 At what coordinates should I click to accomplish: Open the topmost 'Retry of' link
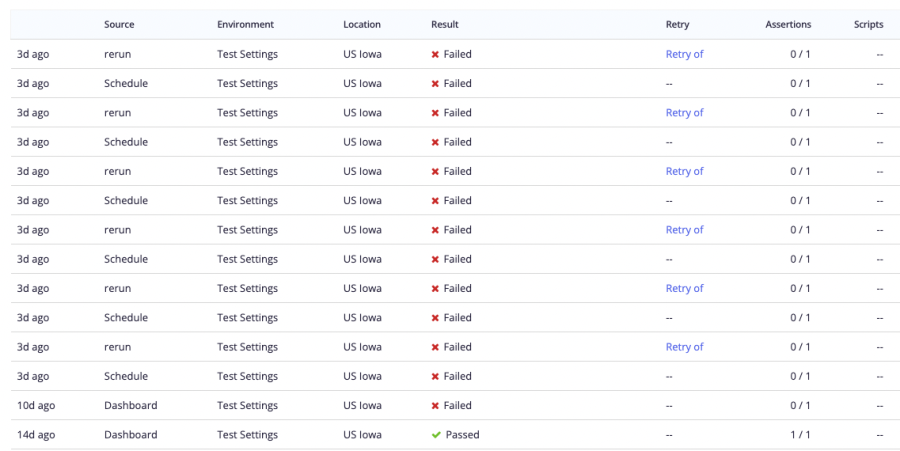coord(684,55)
